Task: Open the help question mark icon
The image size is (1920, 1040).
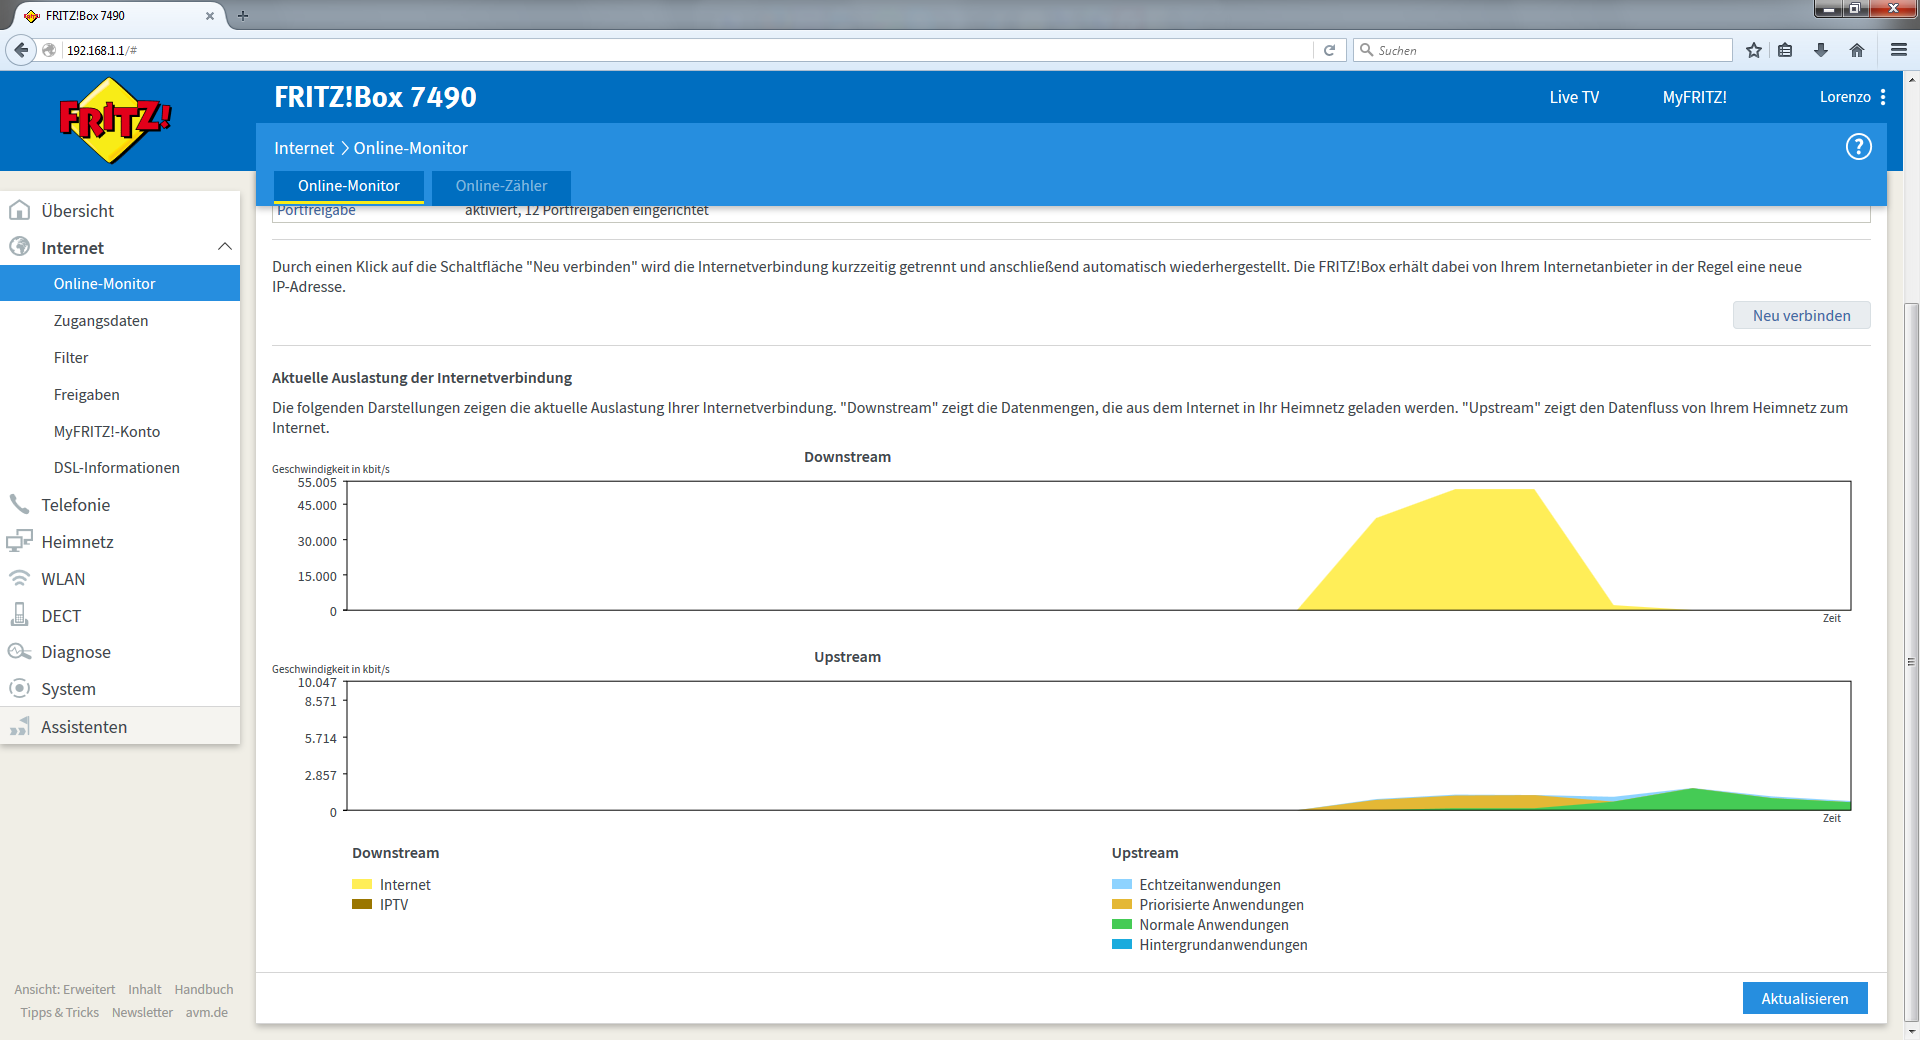Action: coord(1858,147)
